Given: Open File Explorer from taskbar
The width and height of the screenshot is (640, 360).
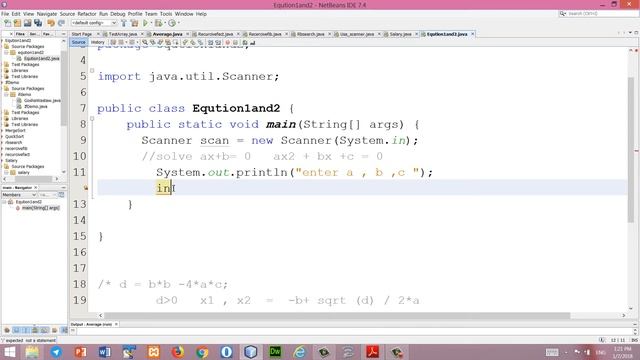Looking at the screenshot, I should pyautogui.click(x=32, y=352).
